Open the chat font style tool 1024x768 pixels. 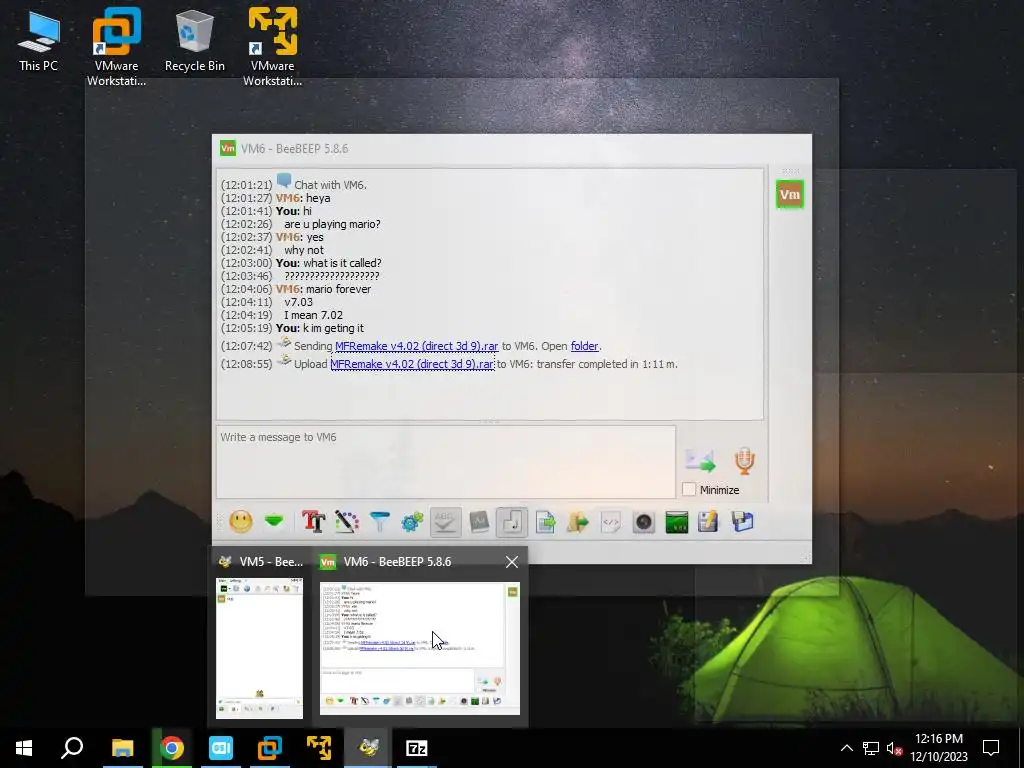(313, 522)
